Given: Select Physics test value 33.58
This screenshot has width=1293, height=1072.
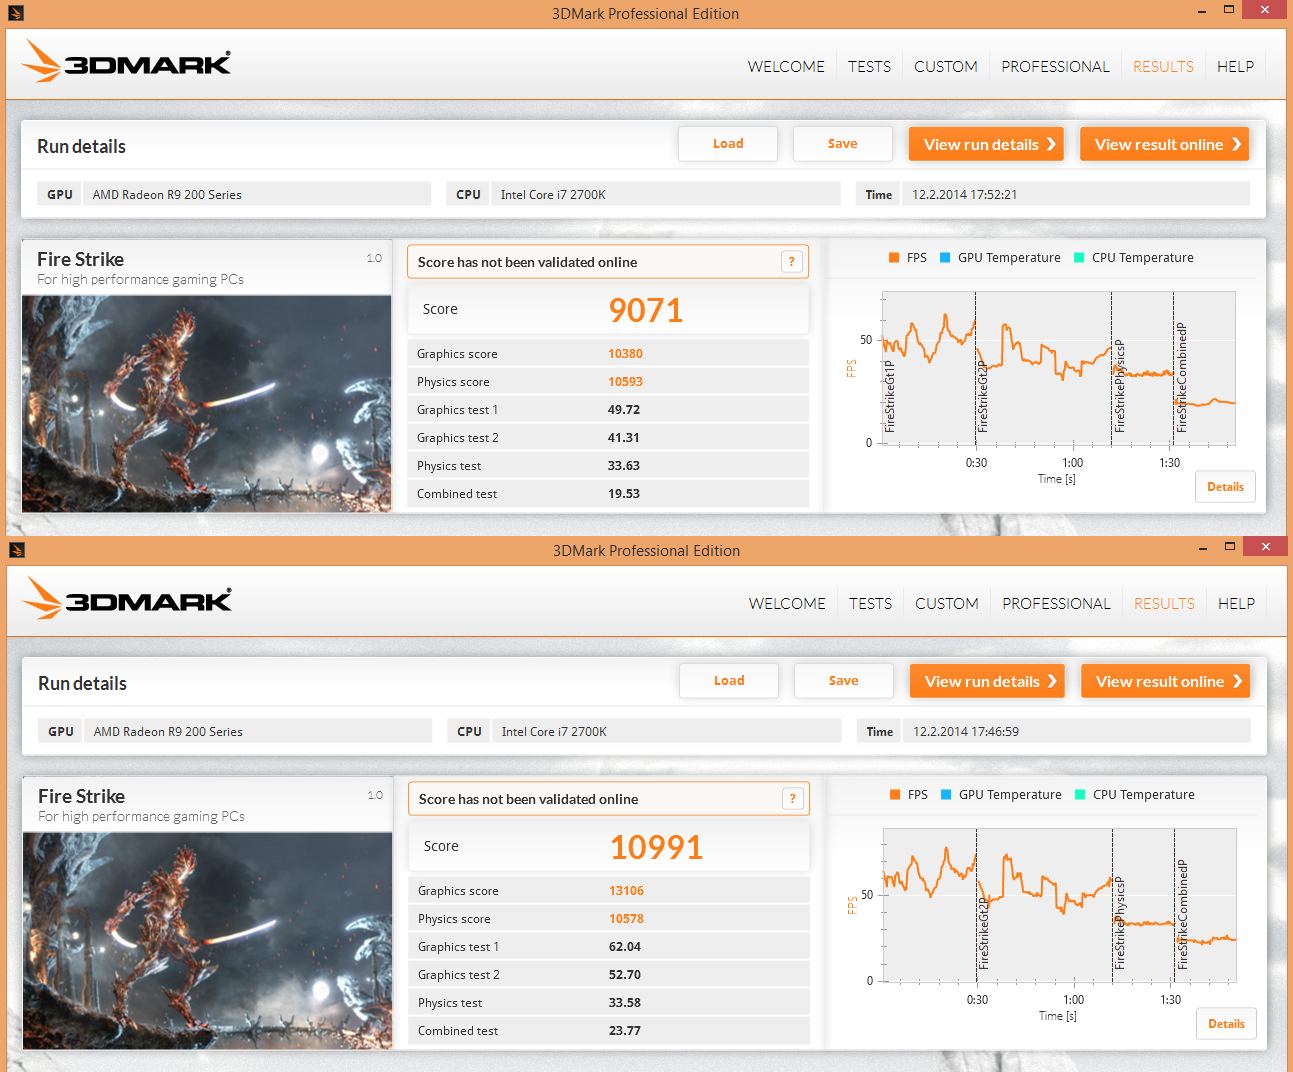Looking at the screenshot, I should [x=625, y=1003].
